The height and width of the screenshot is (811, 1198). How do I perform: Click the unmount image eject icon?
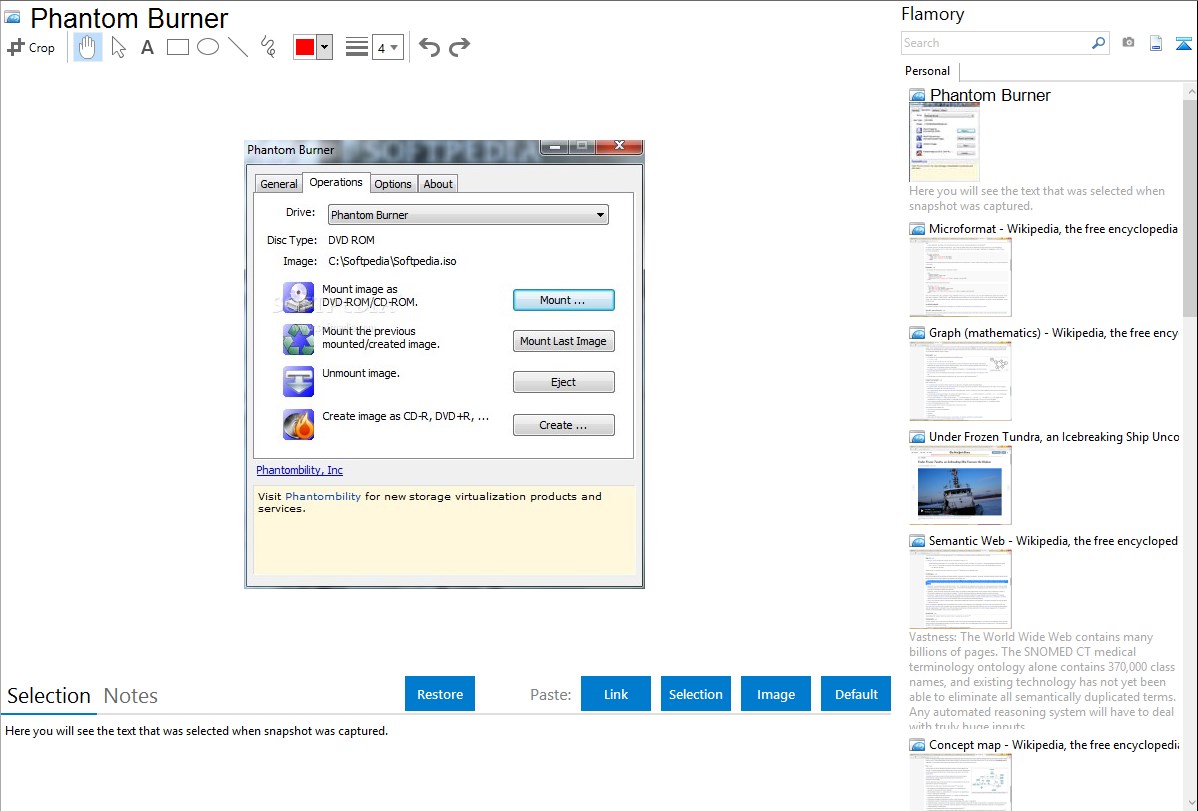[298, 381]
